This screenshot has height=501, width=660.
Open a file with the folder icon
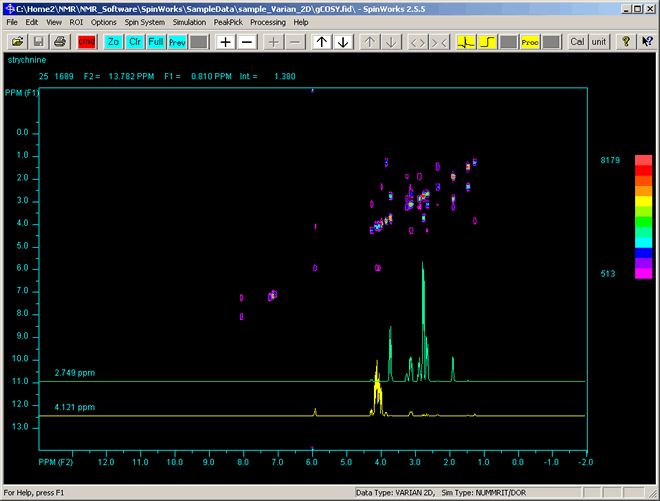(18, 42)
